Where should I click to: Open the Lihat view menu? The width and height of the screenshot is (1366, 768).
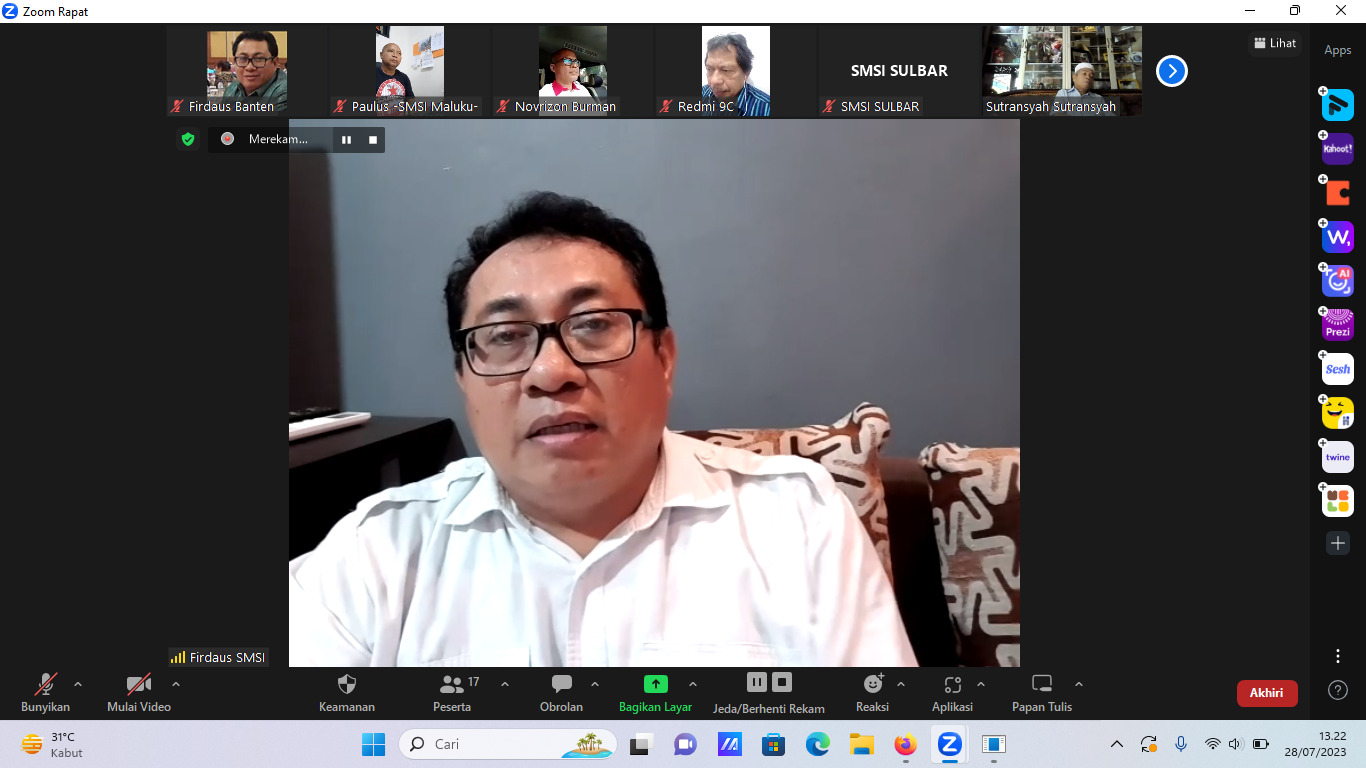click(1275, 43)
